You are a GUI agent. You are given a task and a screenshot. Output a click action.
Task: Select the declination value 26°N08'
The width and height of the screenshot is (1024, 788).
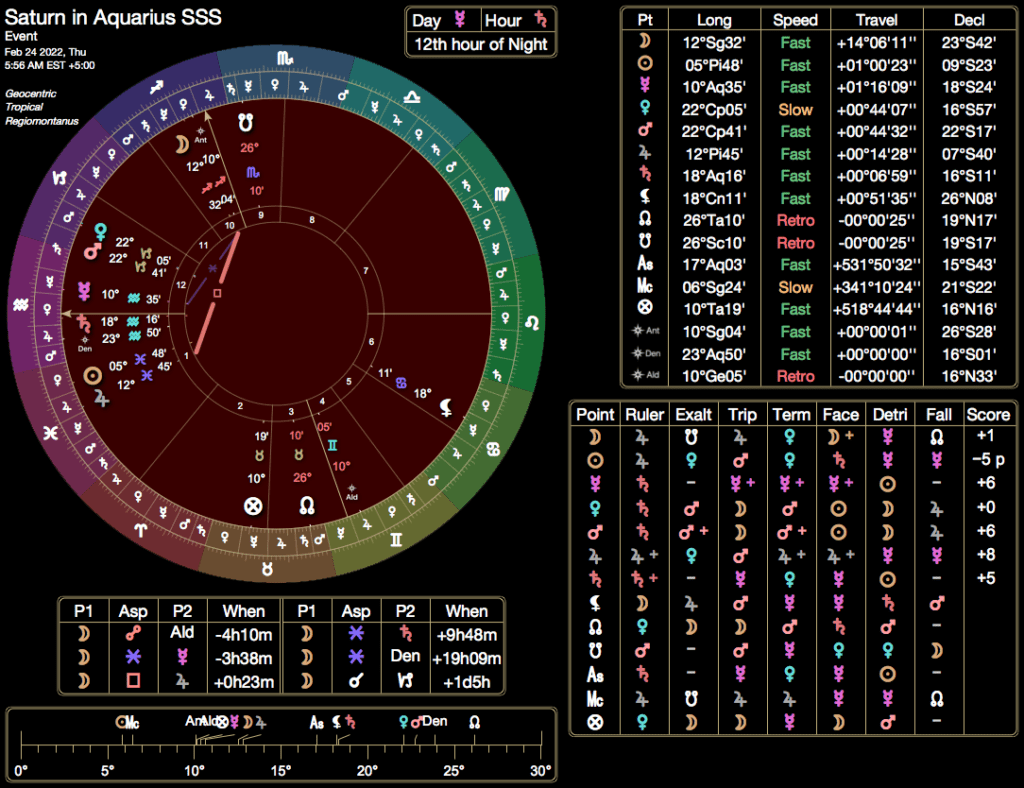969,198
